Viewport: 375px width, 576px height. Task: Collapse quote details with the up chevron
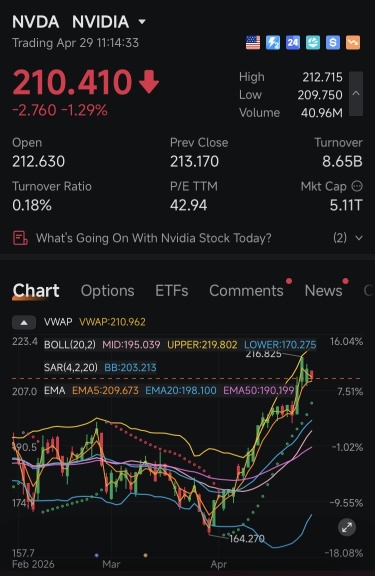coord(356,94)
